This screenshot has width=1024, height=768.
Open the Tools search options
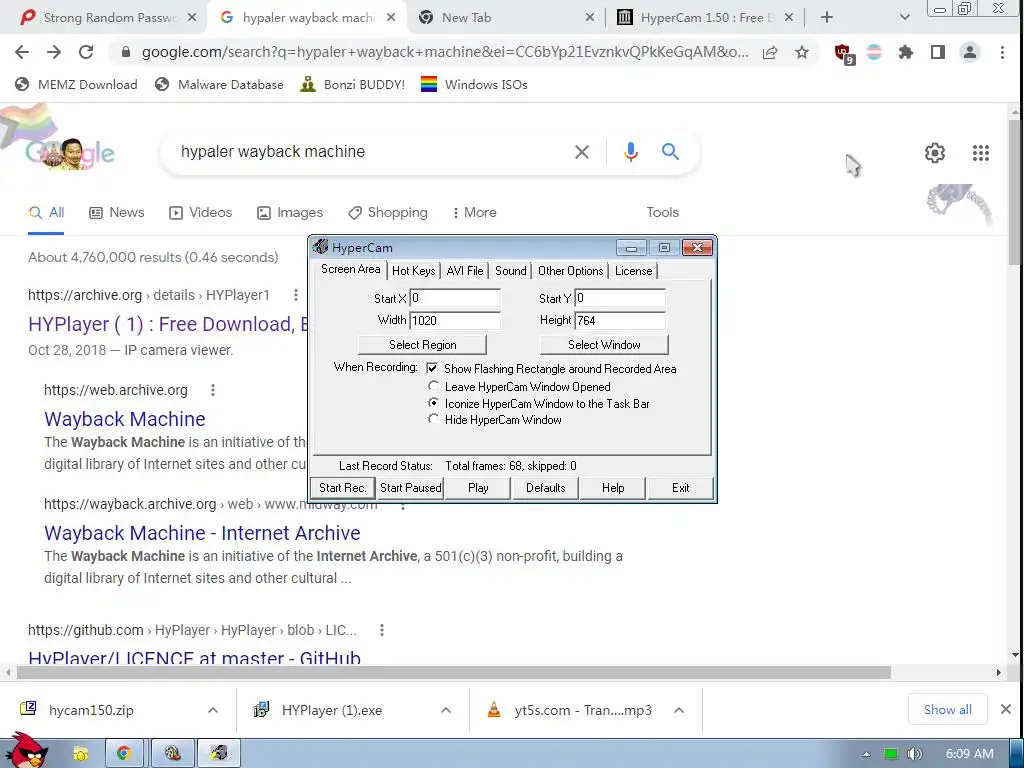662,213
